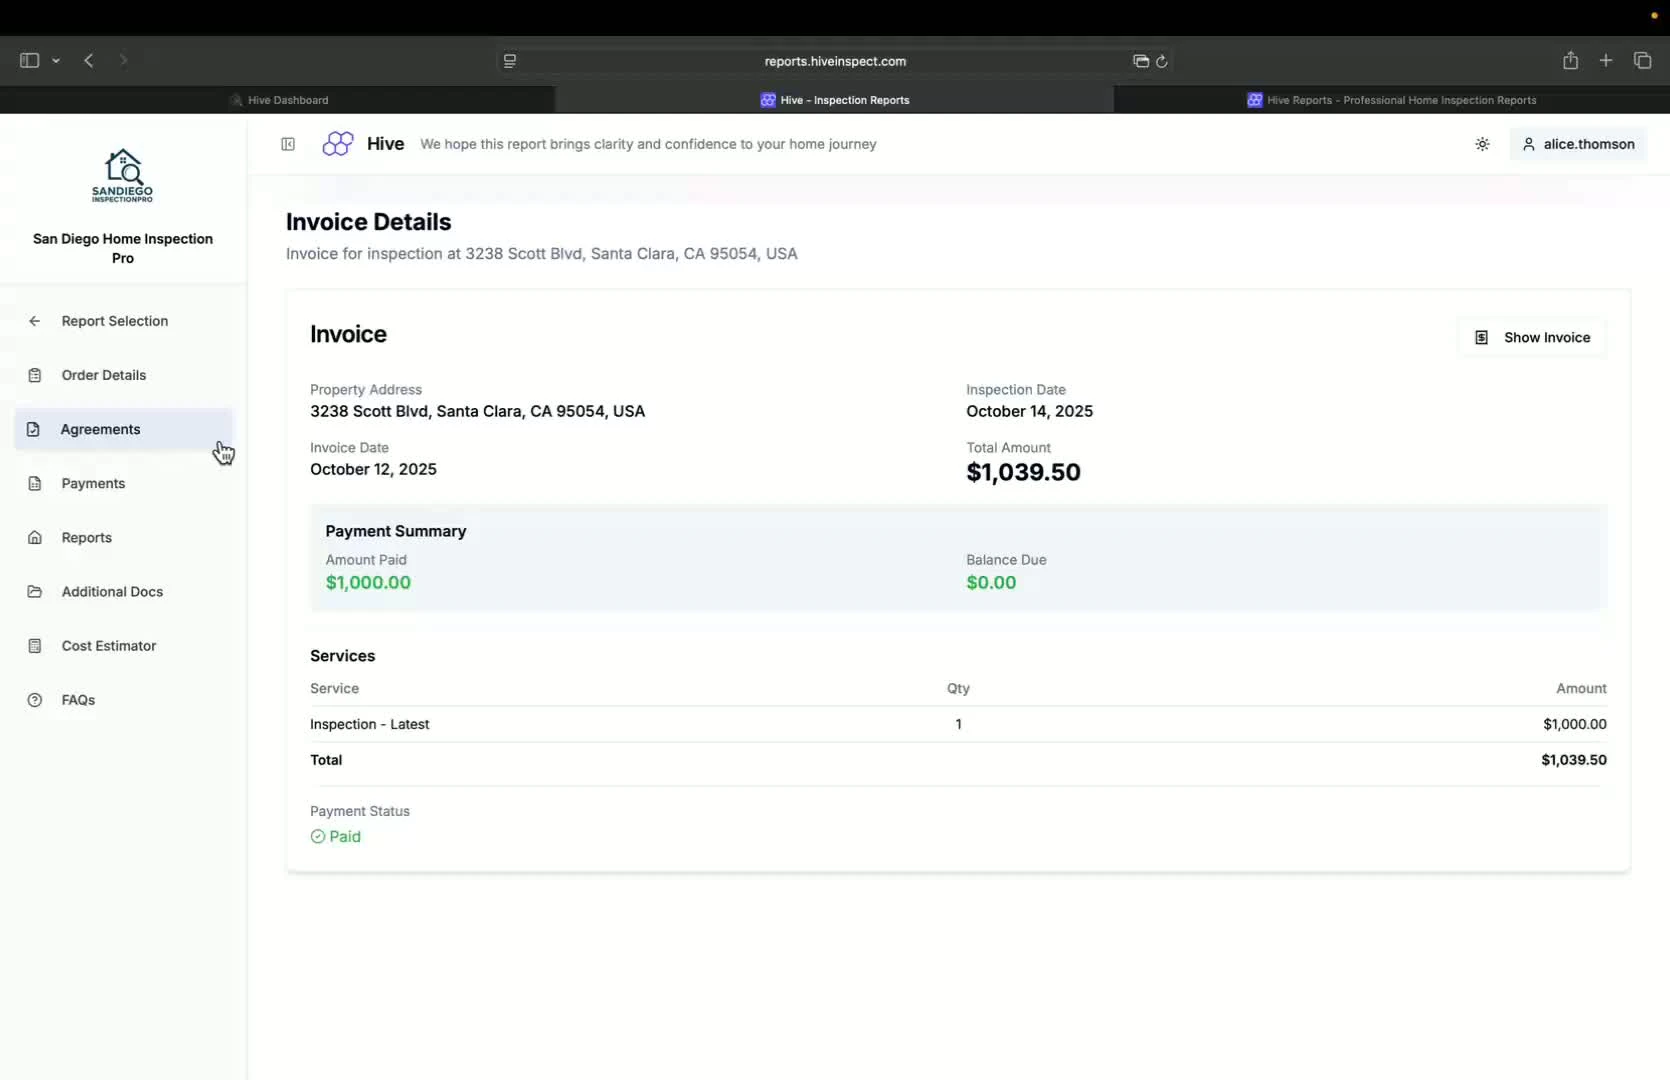Screen dimensions: 1670x1080
Task: Open the page reader icon in the address bar
Action: (x=510, y=61)
